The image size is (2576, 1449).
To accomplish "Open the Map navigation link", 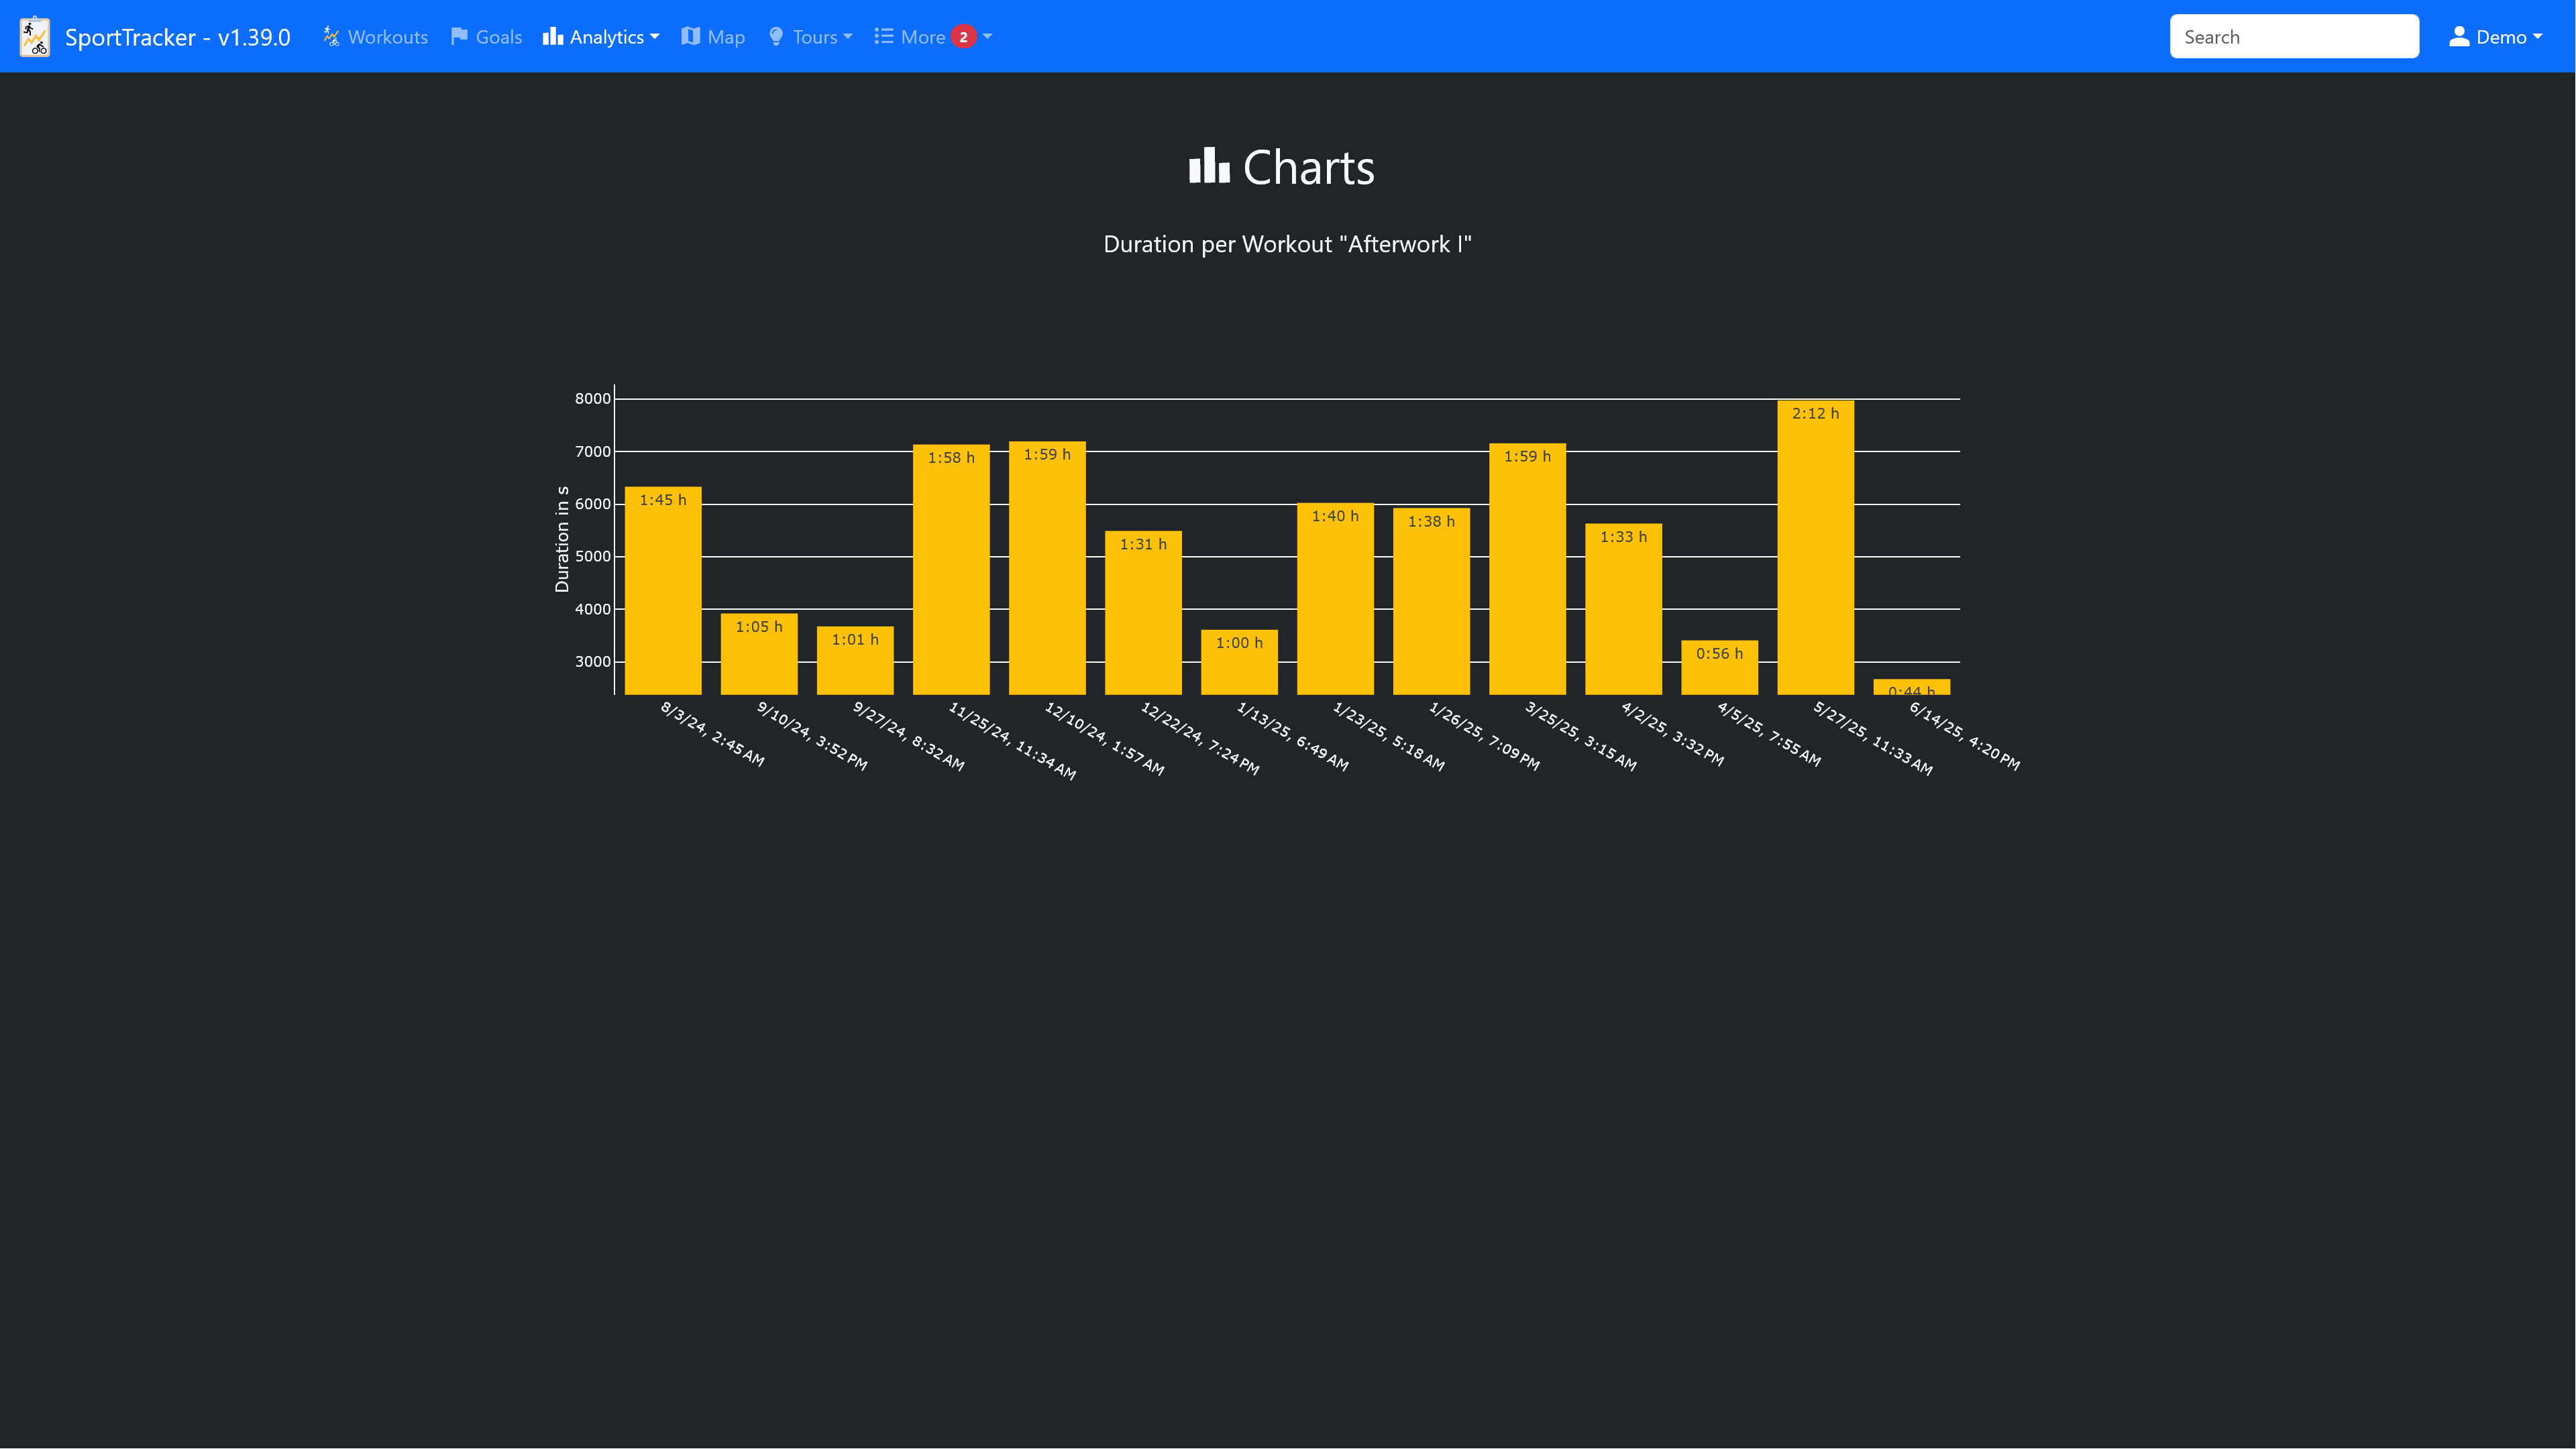I will click(725, 37).
